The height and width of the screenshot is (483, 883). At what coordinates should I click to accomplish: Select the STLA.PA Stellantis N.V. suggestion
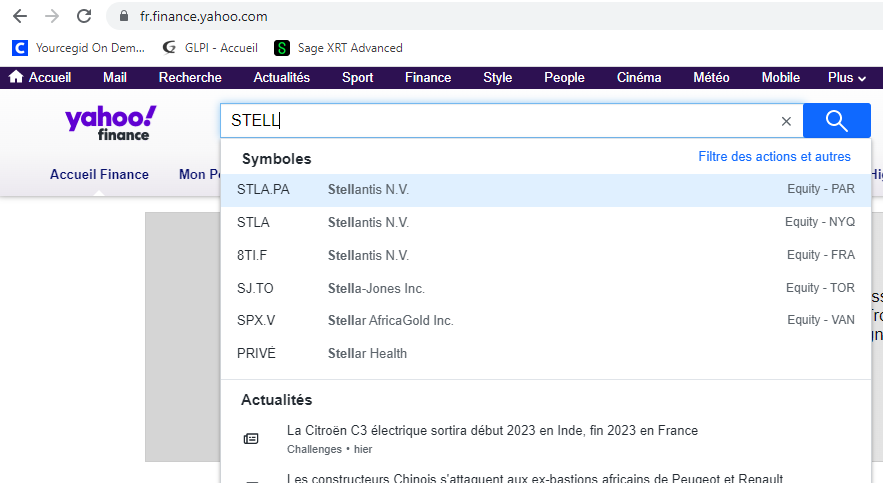pyautogui.click(x=546, y=190)
